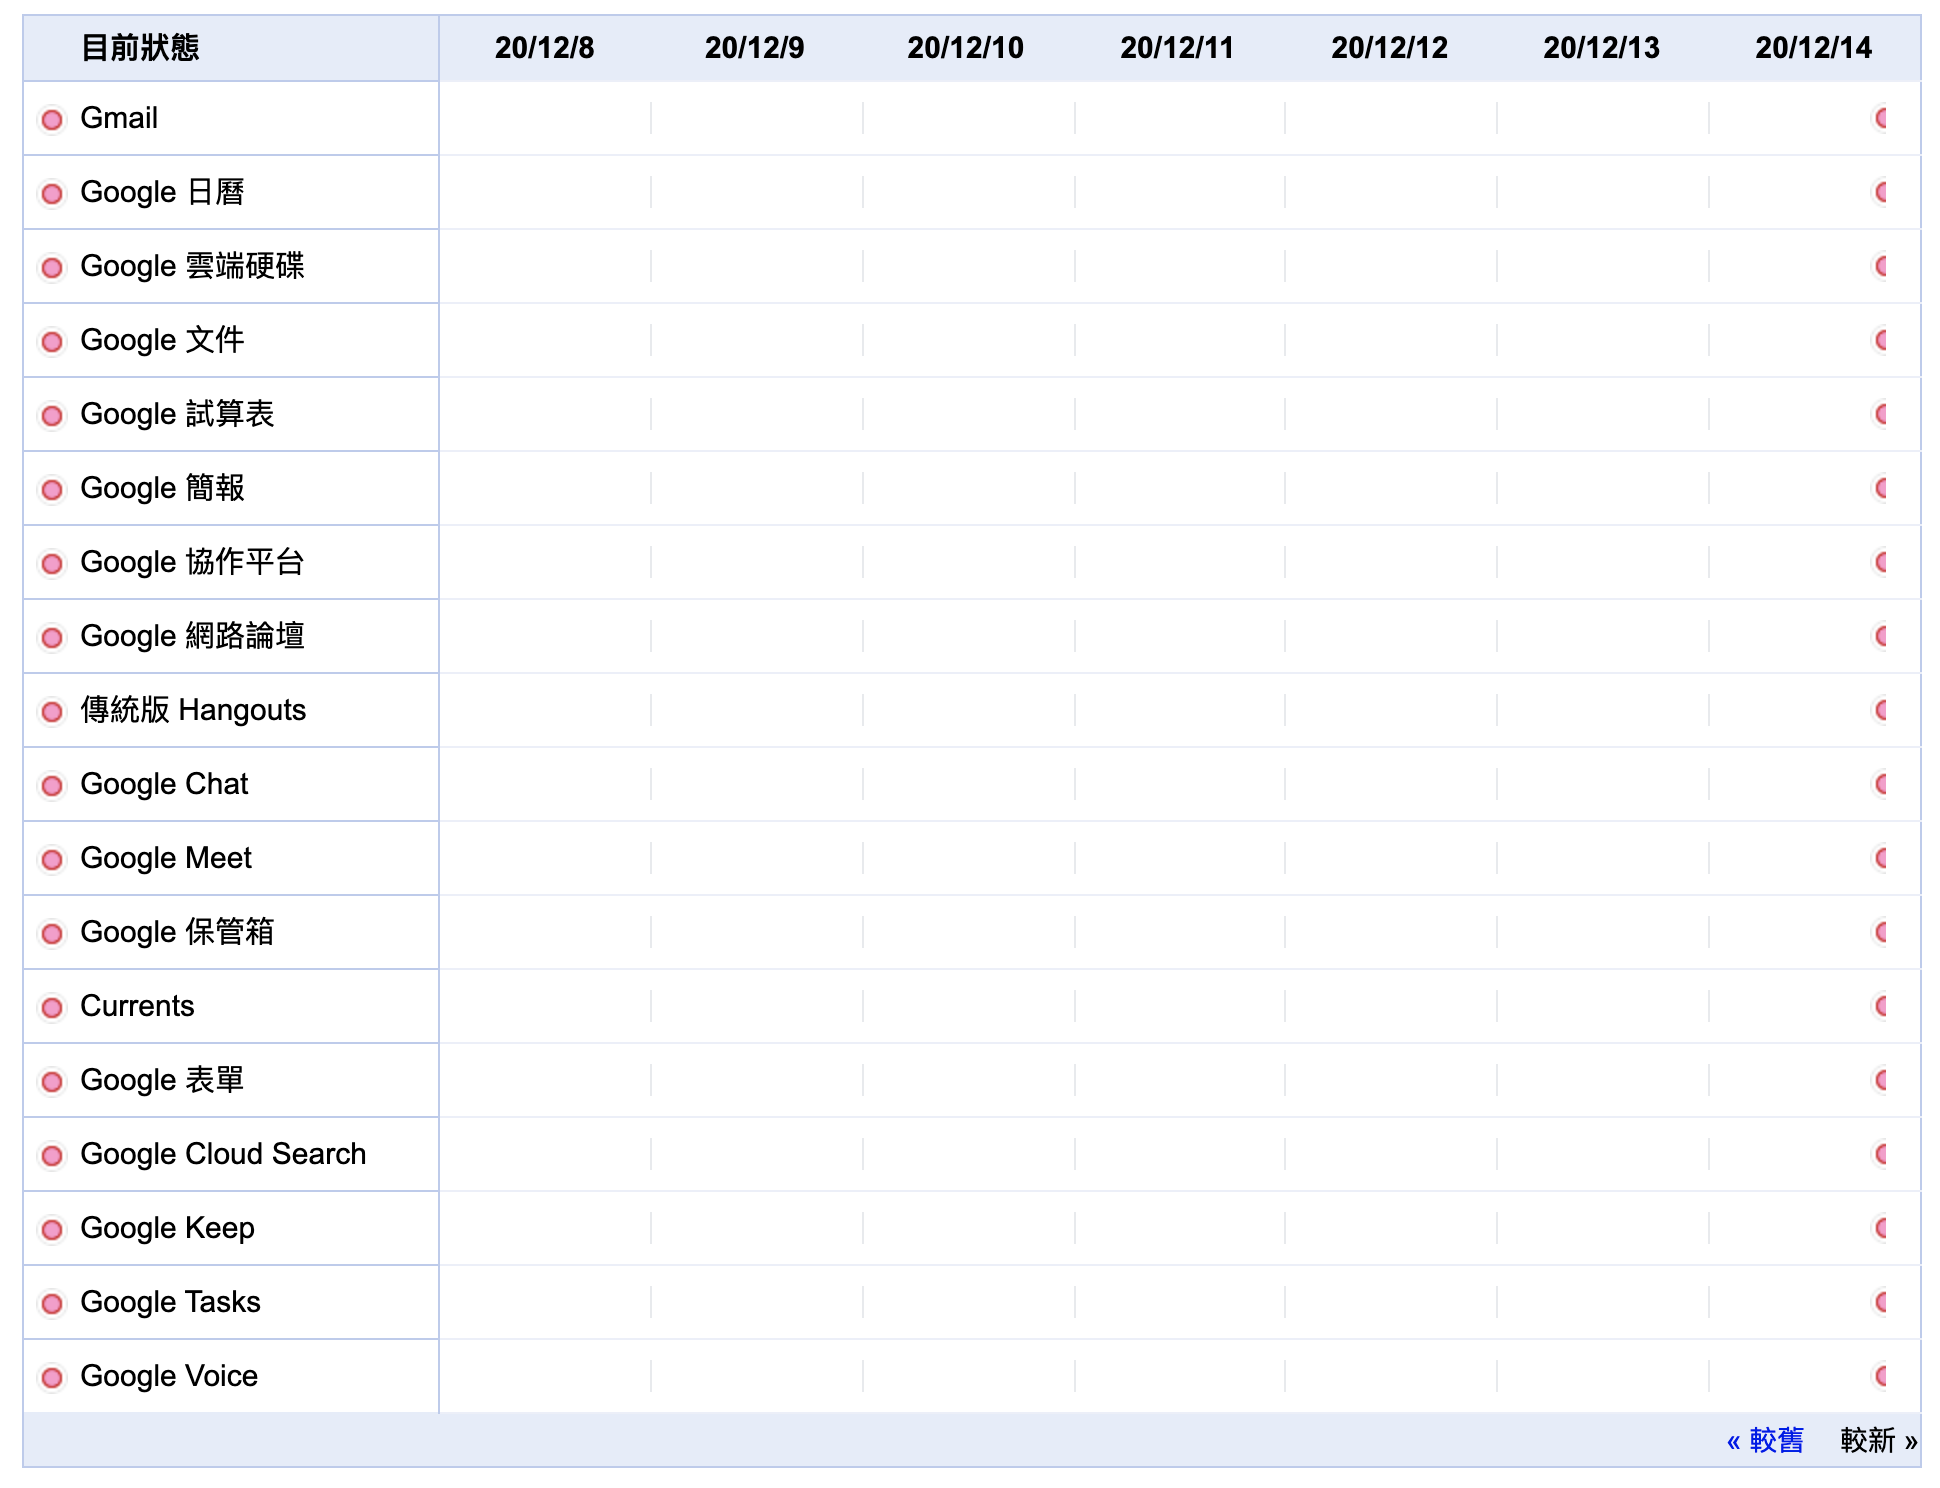Open the 20/12/14 outage marker for Google 日曆
The image size is (1940, 1488).
1880,193
